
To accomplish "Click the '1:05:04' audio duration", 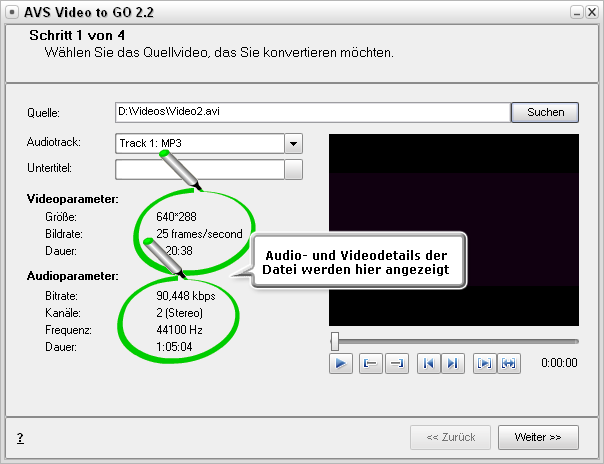I will [174, 347].
